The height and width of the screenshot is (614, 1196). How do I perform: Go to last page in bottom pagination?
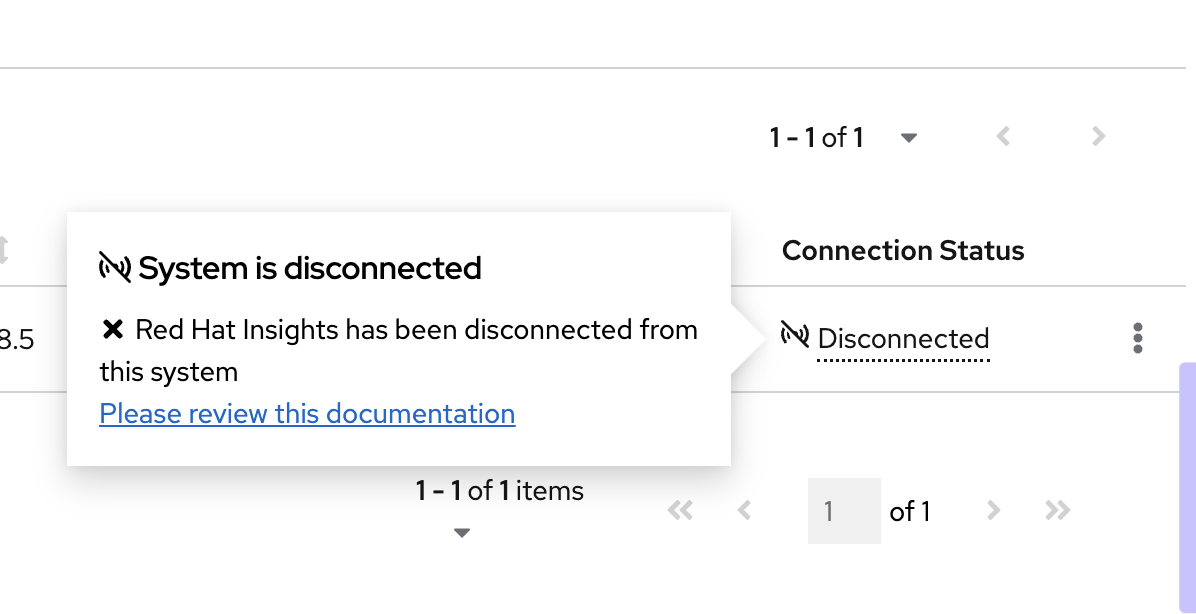[1057, 511]
